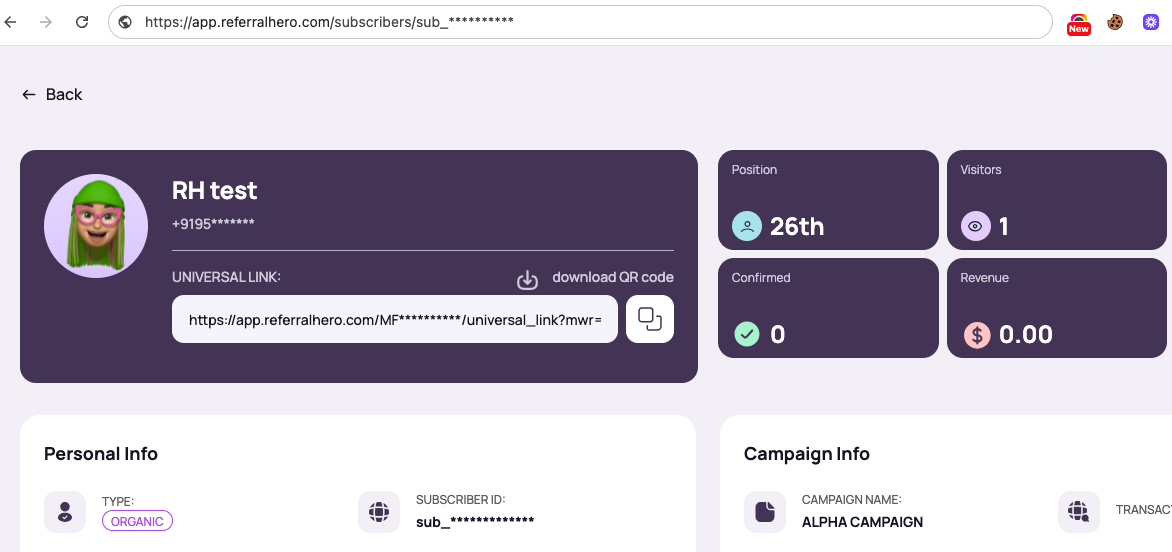Screen dimensions: 1172x552
Task: Click the Transaction globe search icon
Action: click(x=1079, y=512)
